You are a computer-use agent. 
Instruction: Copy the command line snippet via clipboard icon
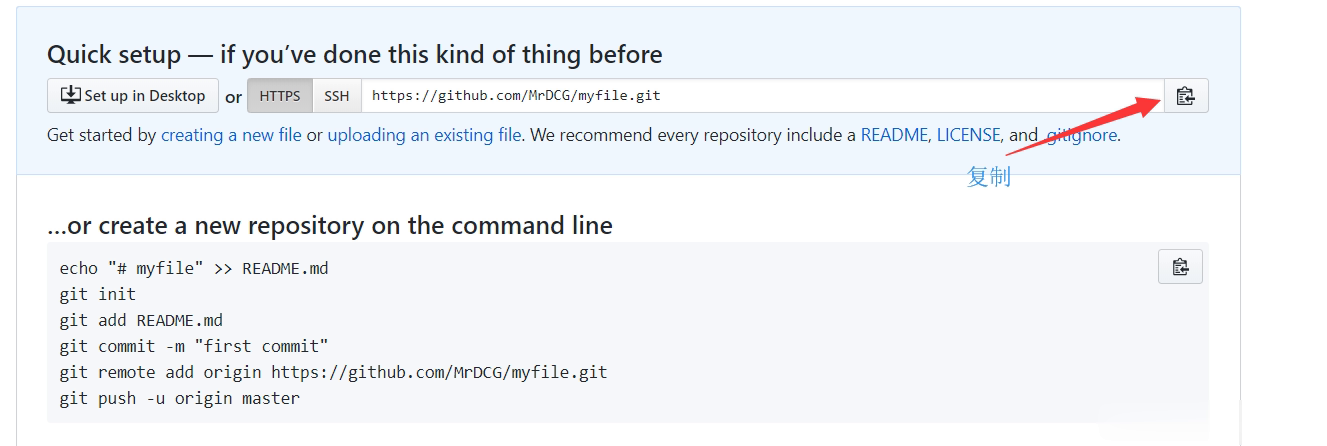(1180, 267)
